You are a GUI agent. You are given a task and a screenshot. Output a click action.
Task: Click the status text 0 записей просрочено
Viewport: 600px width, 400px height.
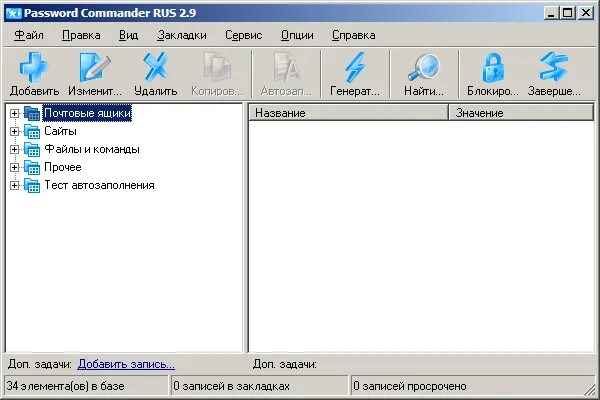tap(409, 386)
